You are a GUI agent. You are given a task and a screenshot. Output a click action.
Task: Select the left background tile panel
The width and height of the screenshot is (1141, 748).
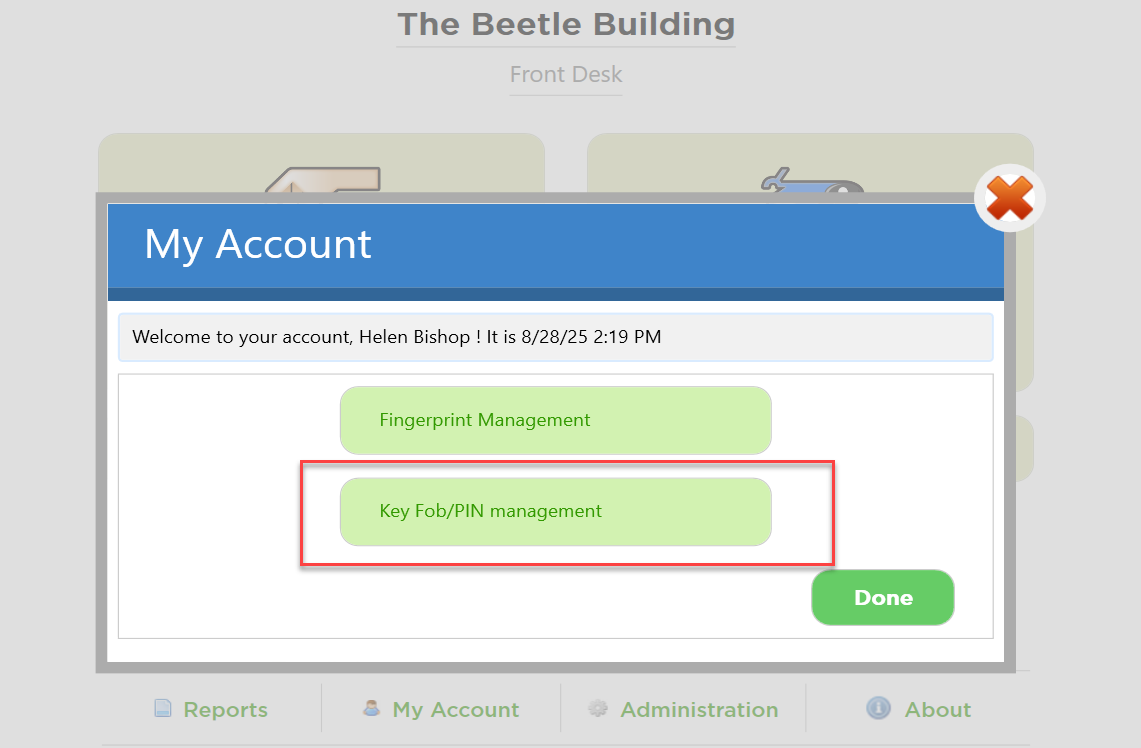pyautogui.click(x=322, y=162)
